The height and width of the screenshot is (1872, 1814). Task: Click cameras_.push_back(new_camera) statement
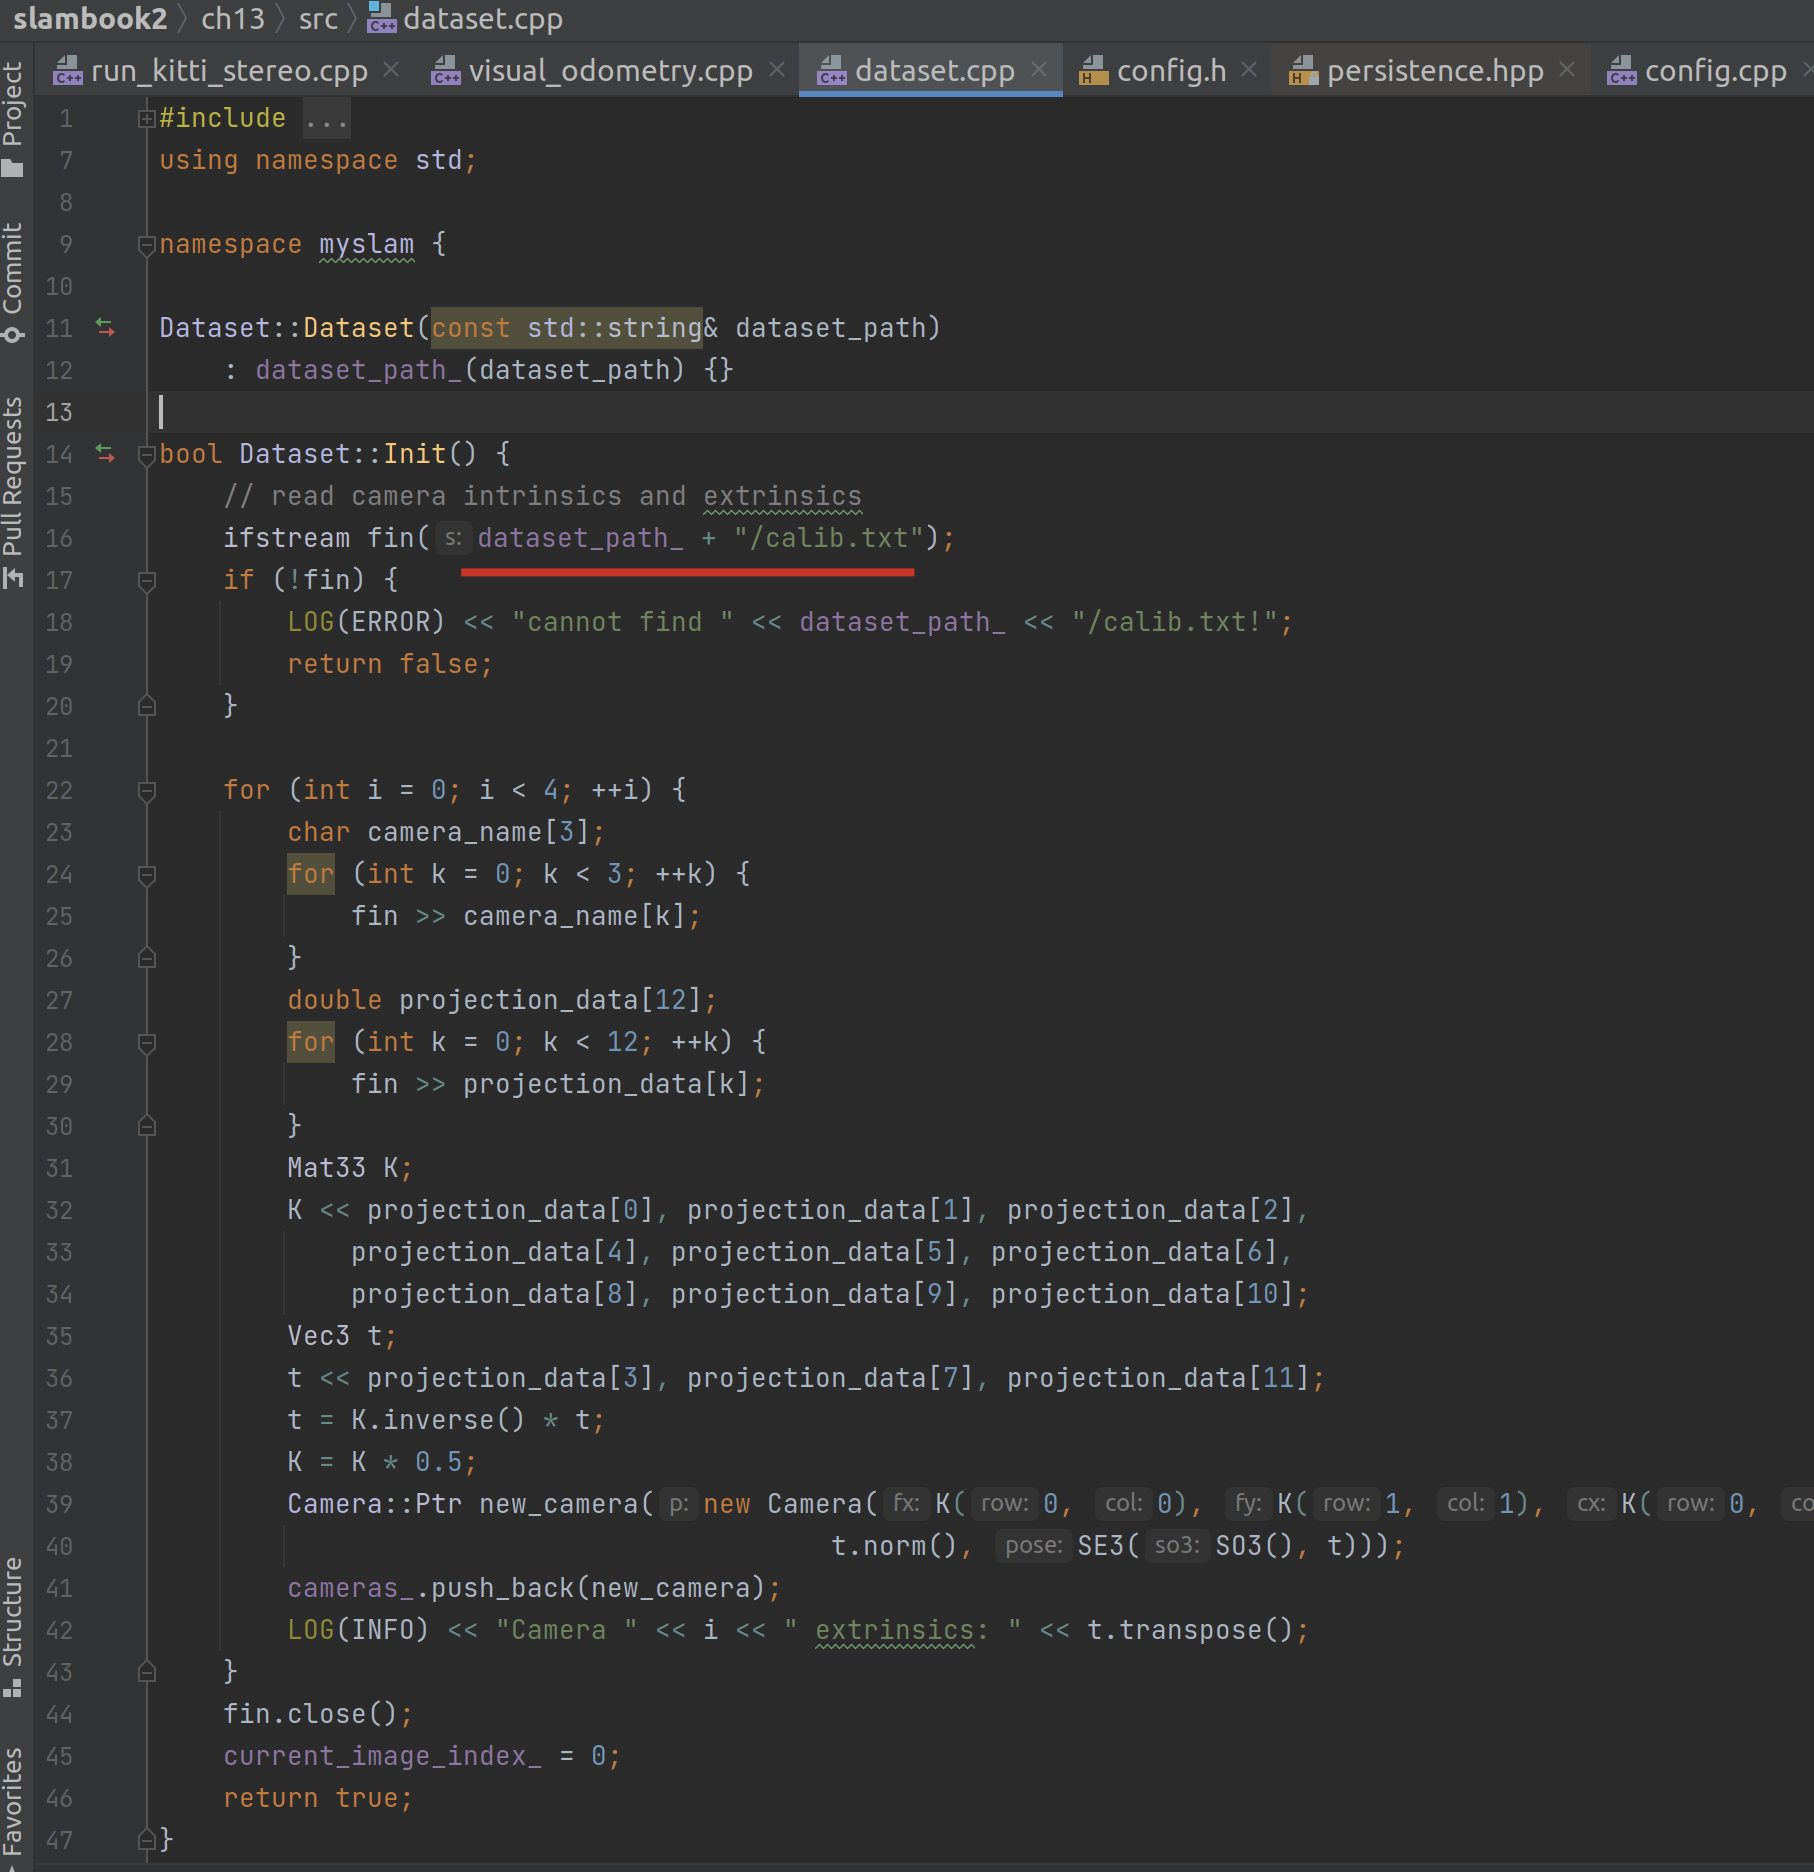(534, 1588)
